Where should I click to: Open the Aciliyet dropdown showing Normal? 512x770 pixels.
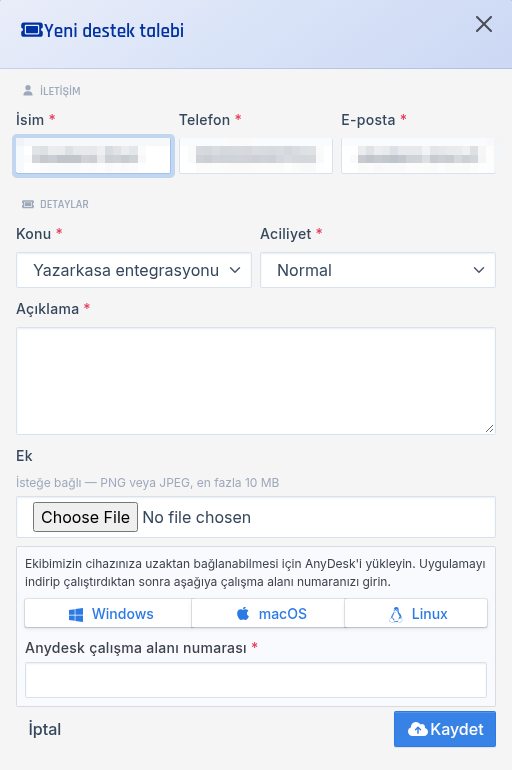coord(378,270)
